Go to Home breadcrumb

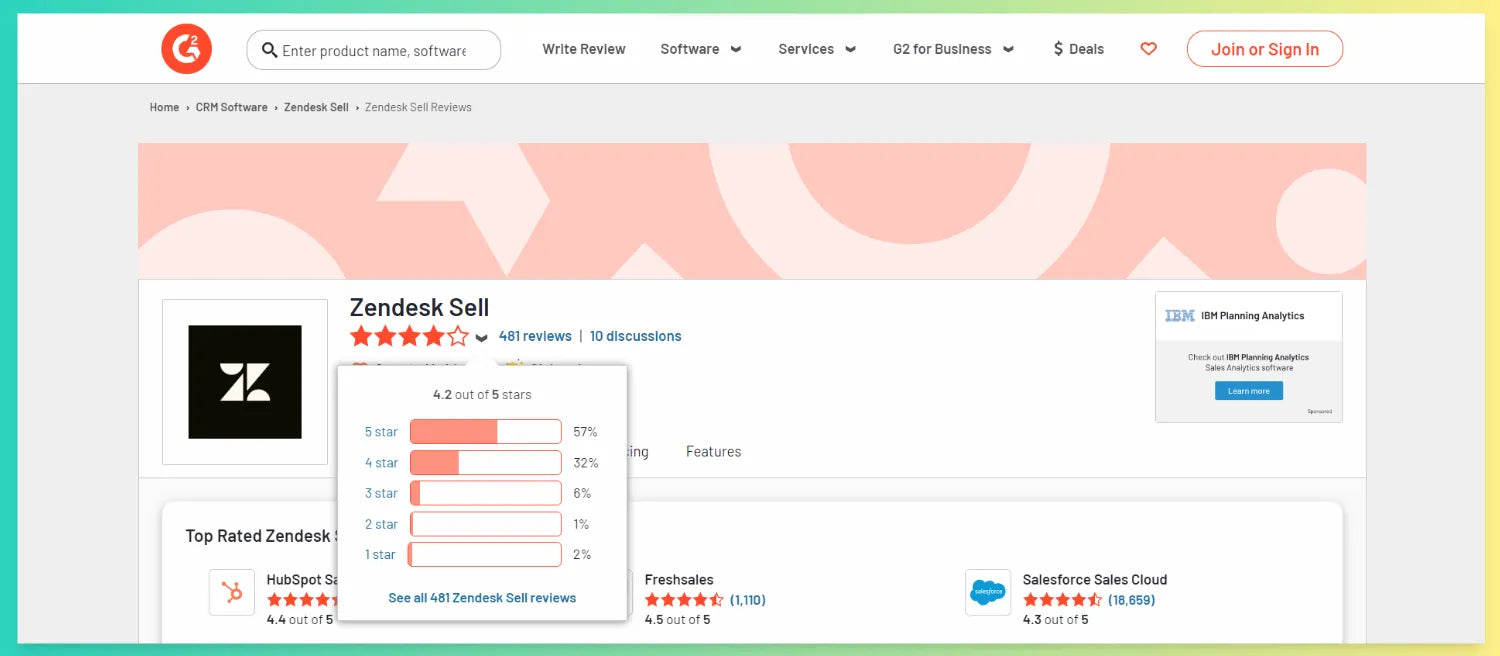164,107
